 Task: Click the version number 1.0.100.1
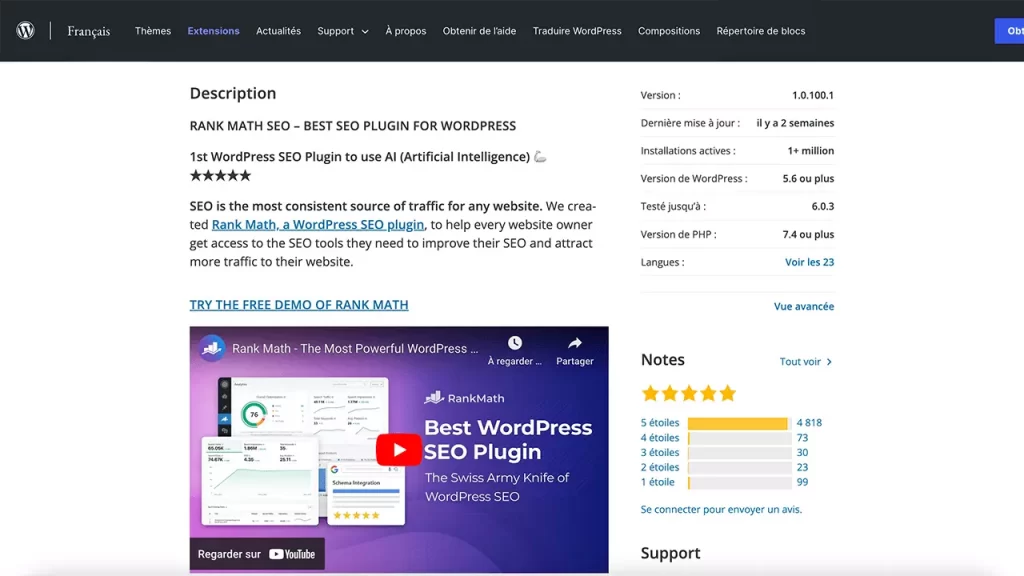pyautogui.click(x=812, y=95)
